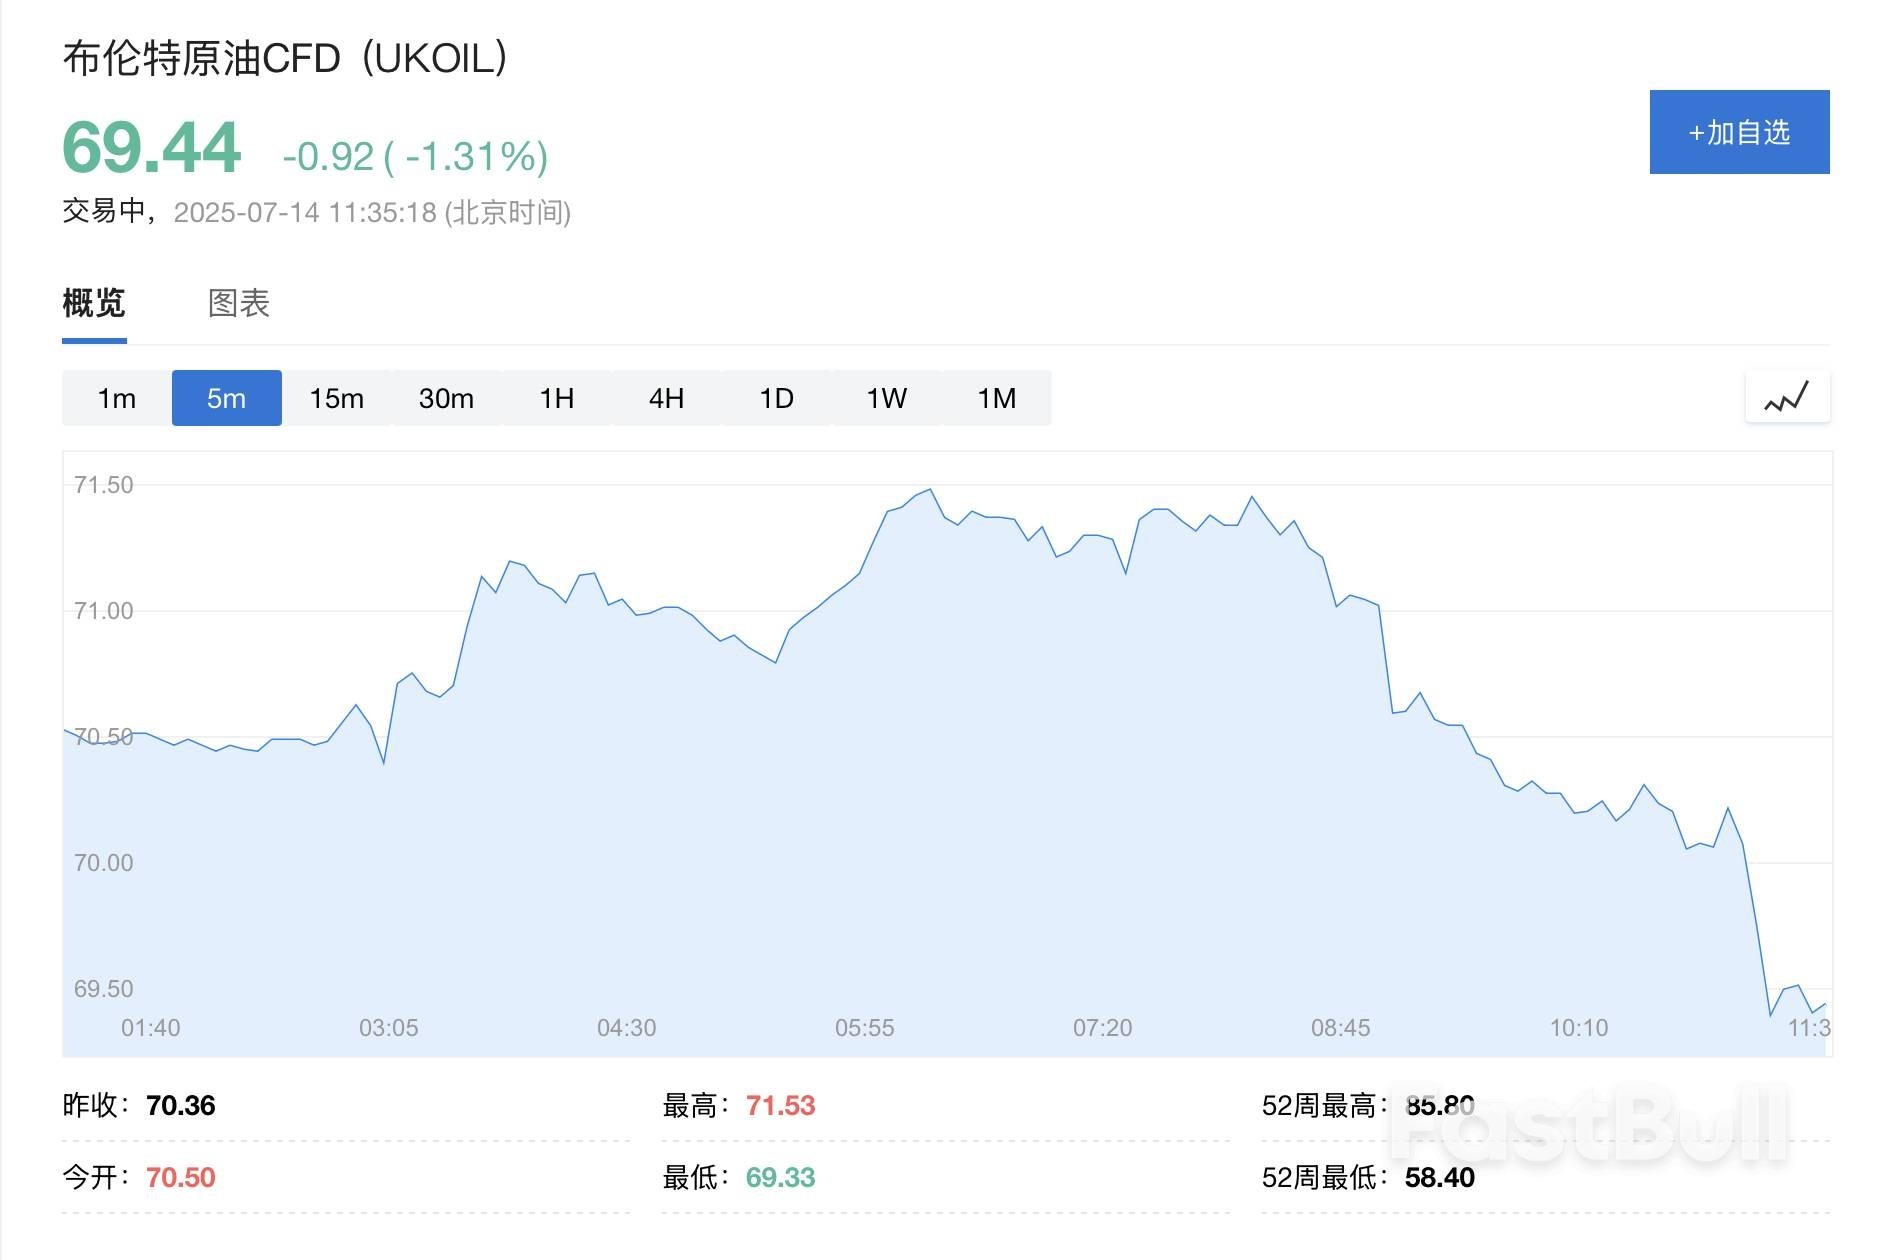Switch to the 概览 overview tab

point(94,303)
